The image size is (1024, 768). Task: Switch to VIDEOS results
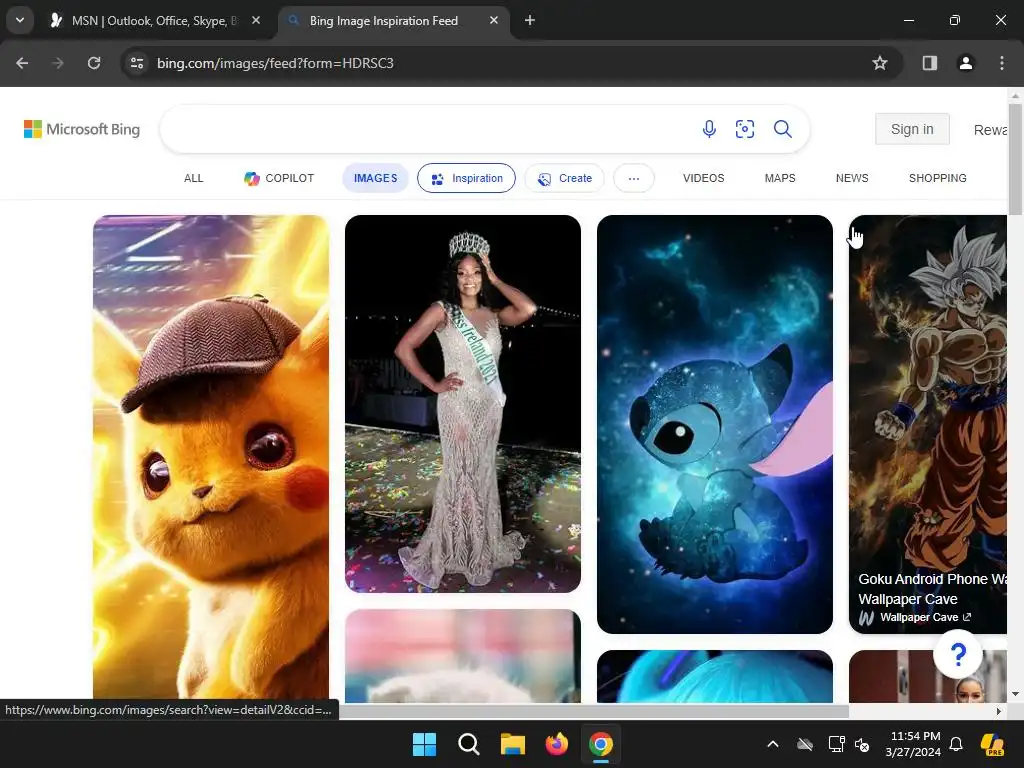(703, 178)
